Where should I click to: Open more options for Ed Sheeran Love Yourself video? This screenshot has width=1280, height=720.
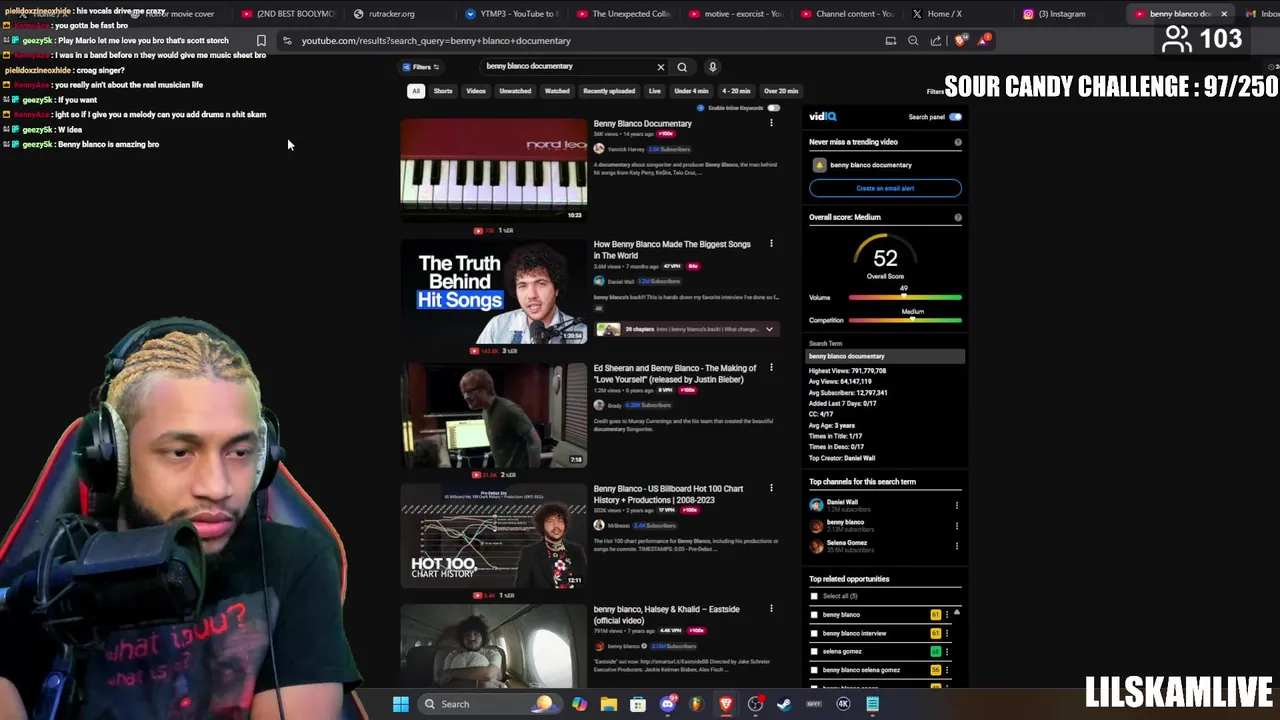click(771, 368)
